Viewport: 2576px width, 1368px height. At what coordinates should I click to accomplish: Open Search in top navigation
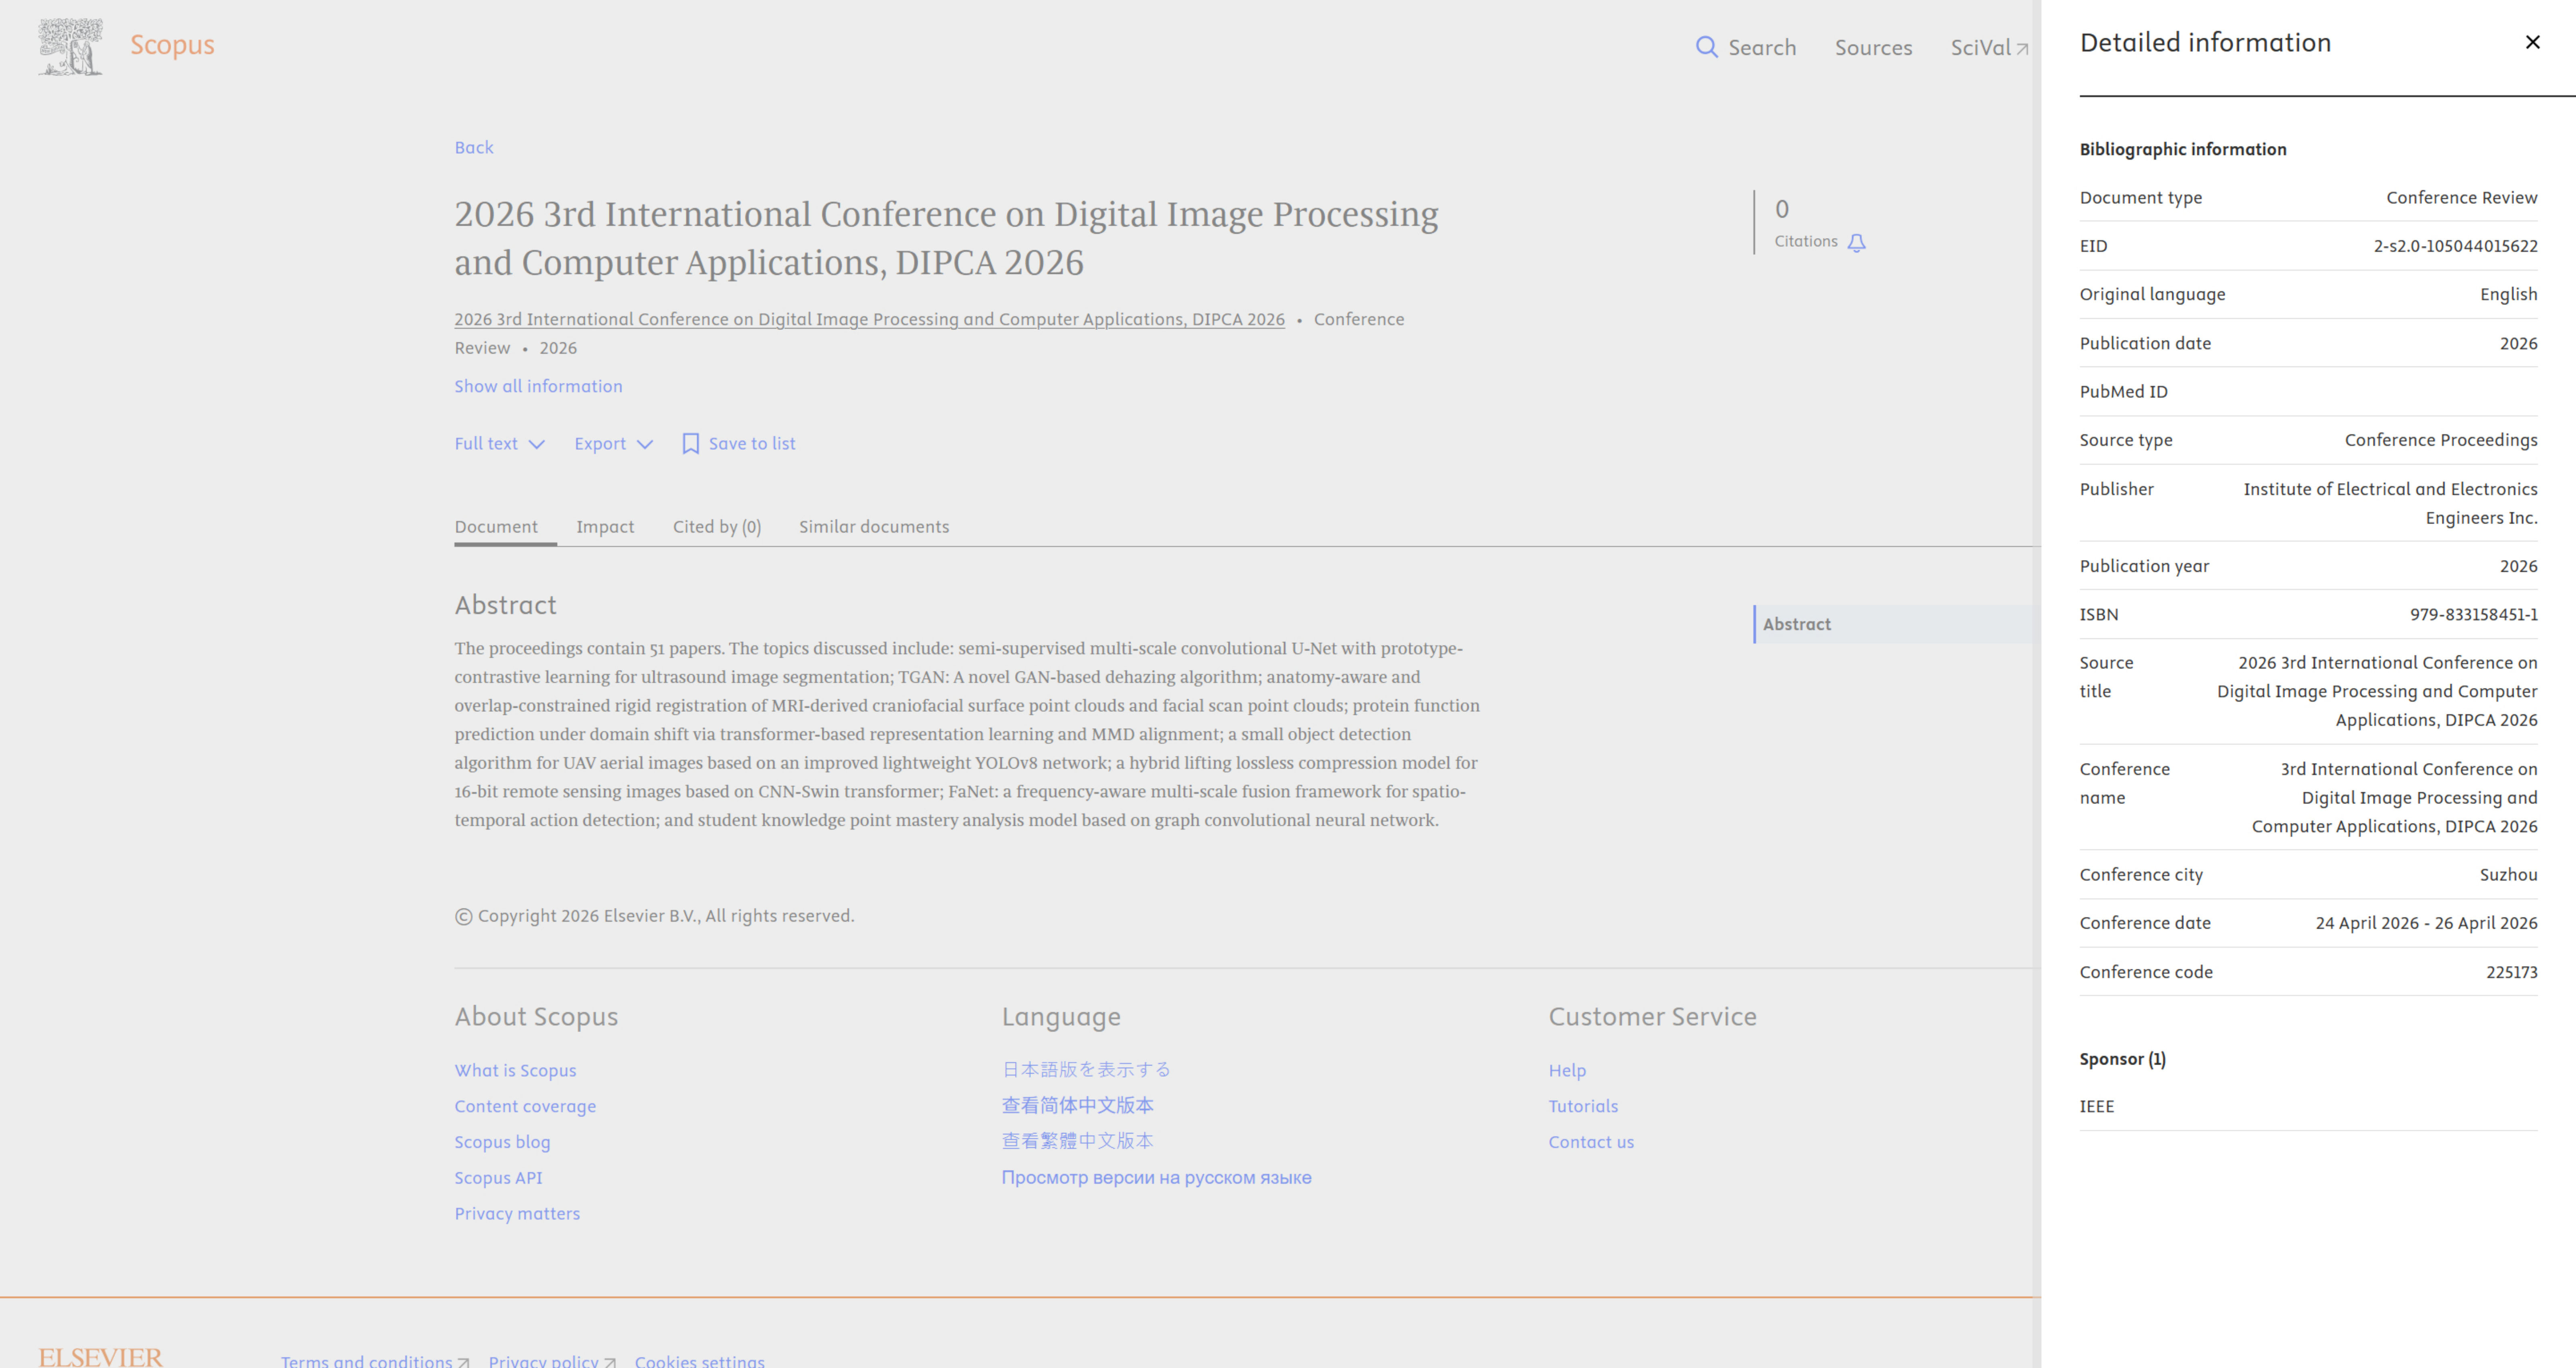click(x=1746, y=47)
